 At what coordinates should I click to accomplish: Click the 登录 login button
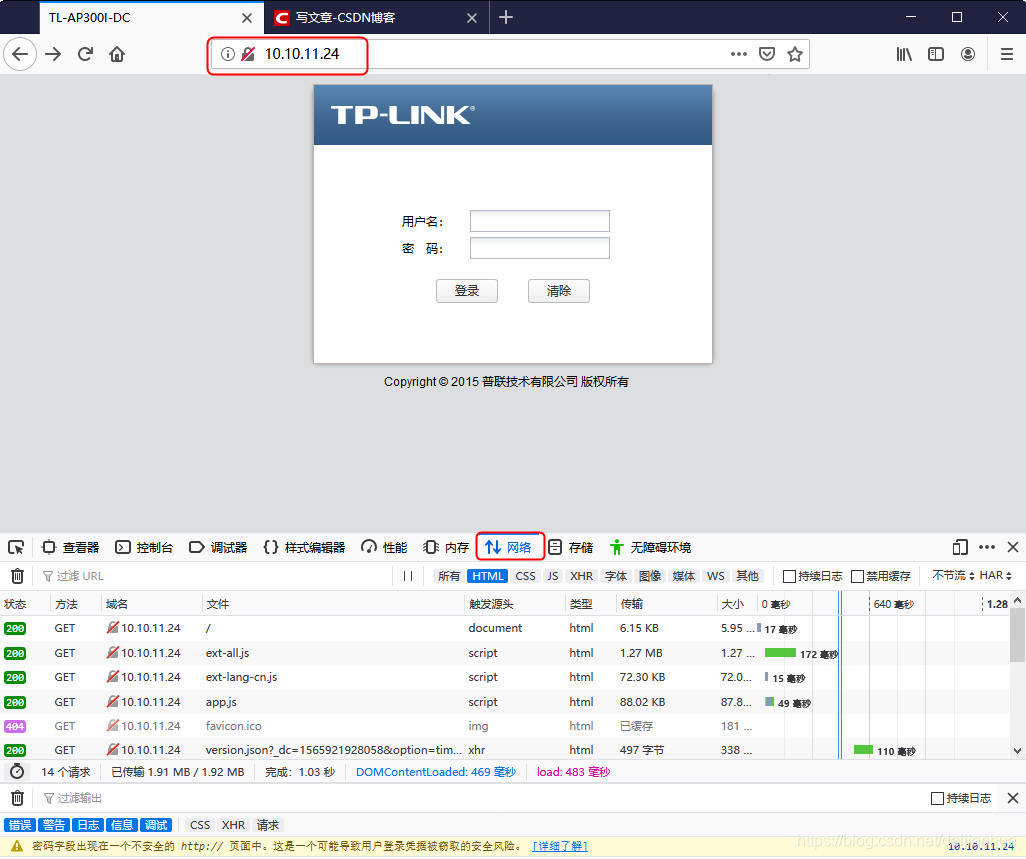[x=467, y=291]
